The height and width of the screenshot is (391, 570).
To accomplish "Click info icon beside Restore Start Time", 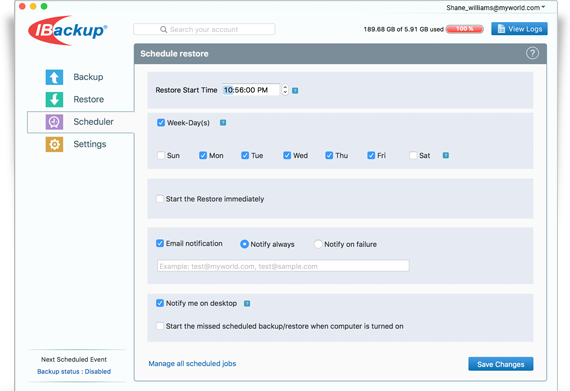I will pos(295,90).
